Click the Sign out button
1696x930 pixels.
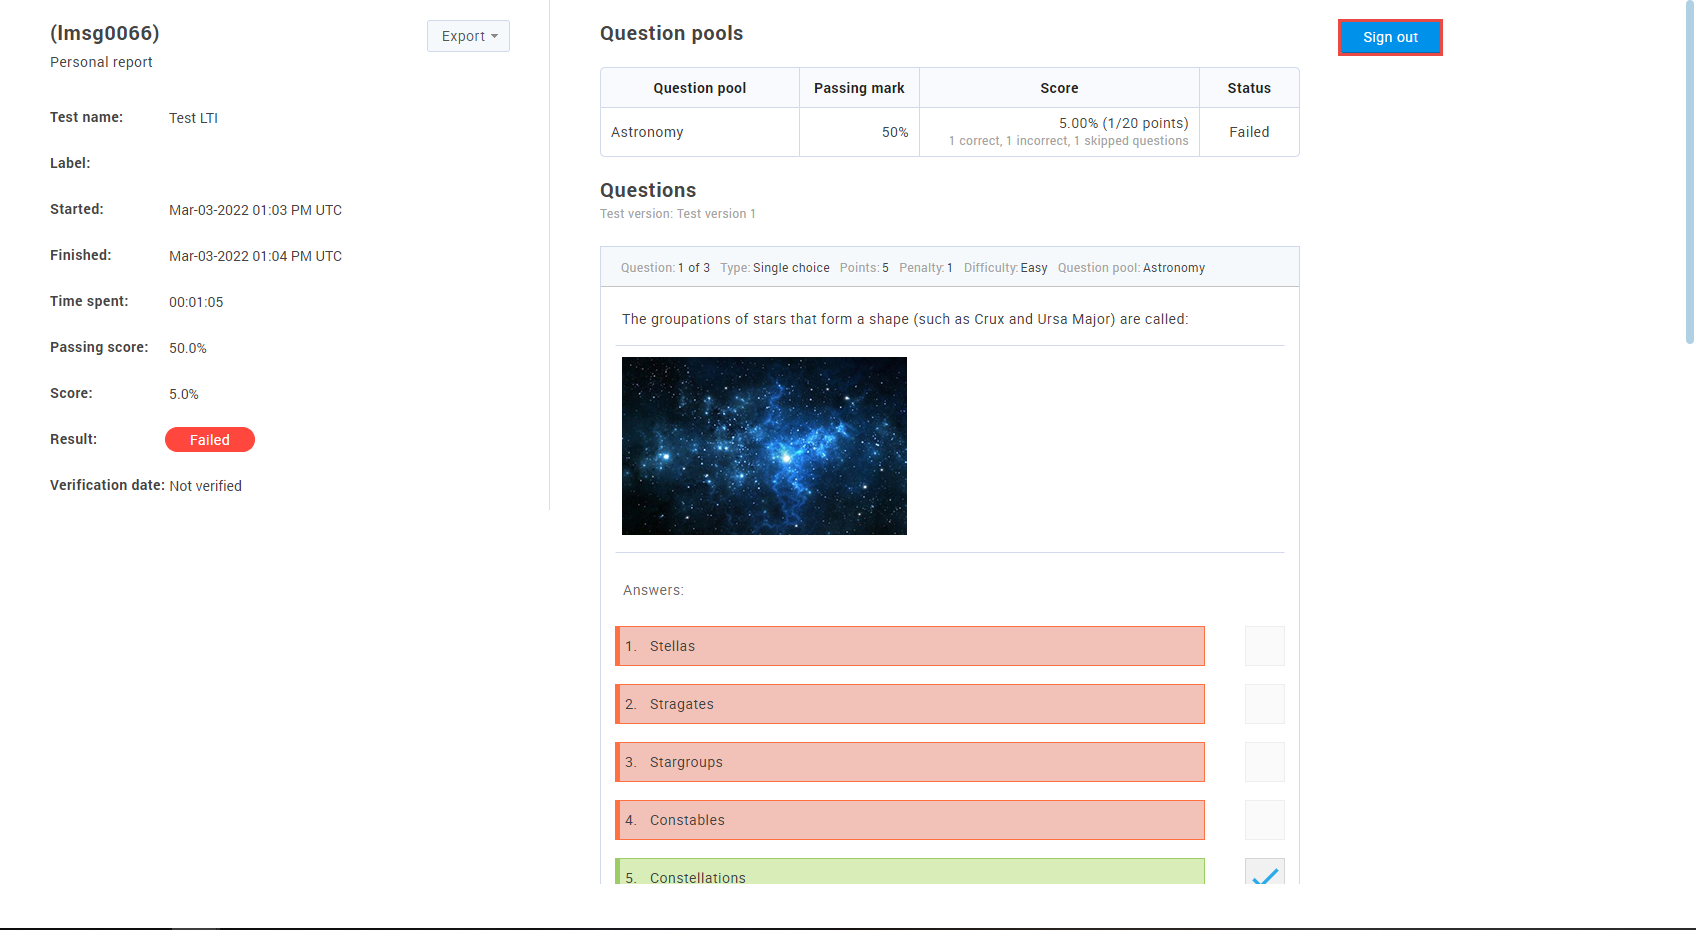pyautogui.click(x=1390, y=37)
